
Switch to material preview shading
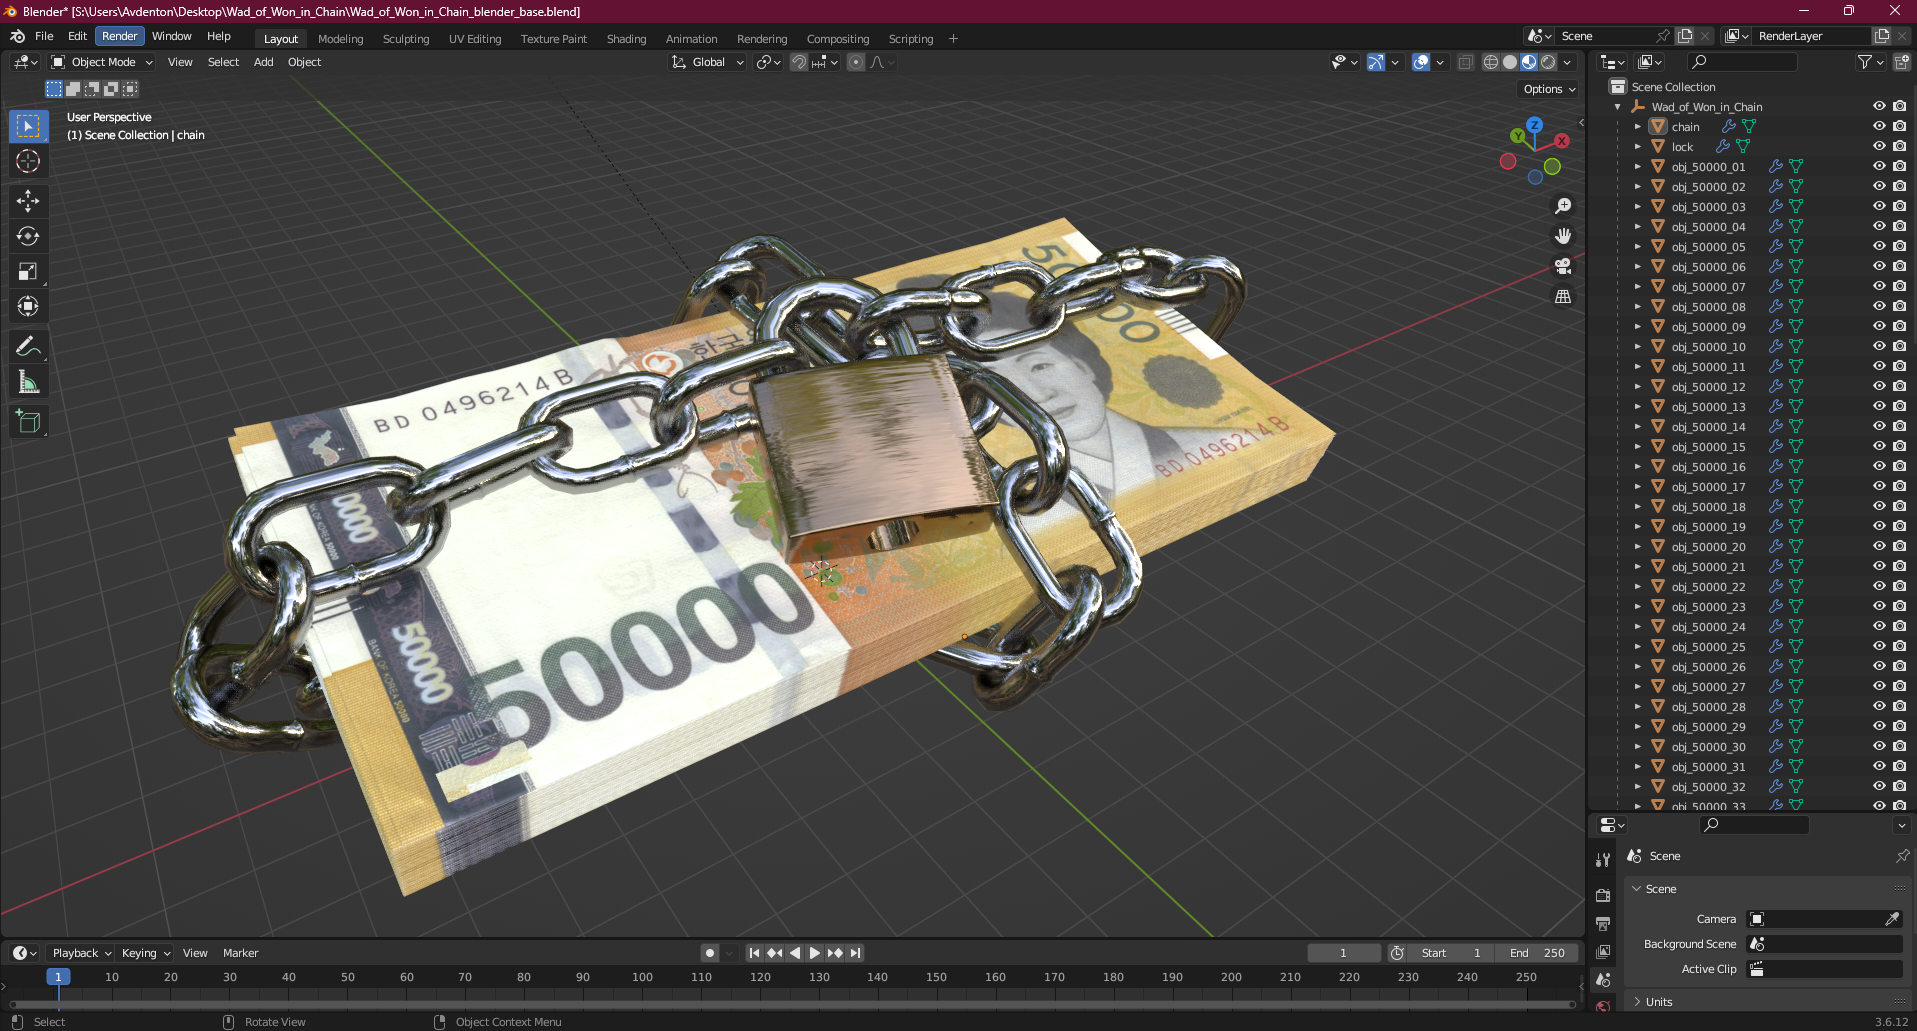(x=1529, y=62)
